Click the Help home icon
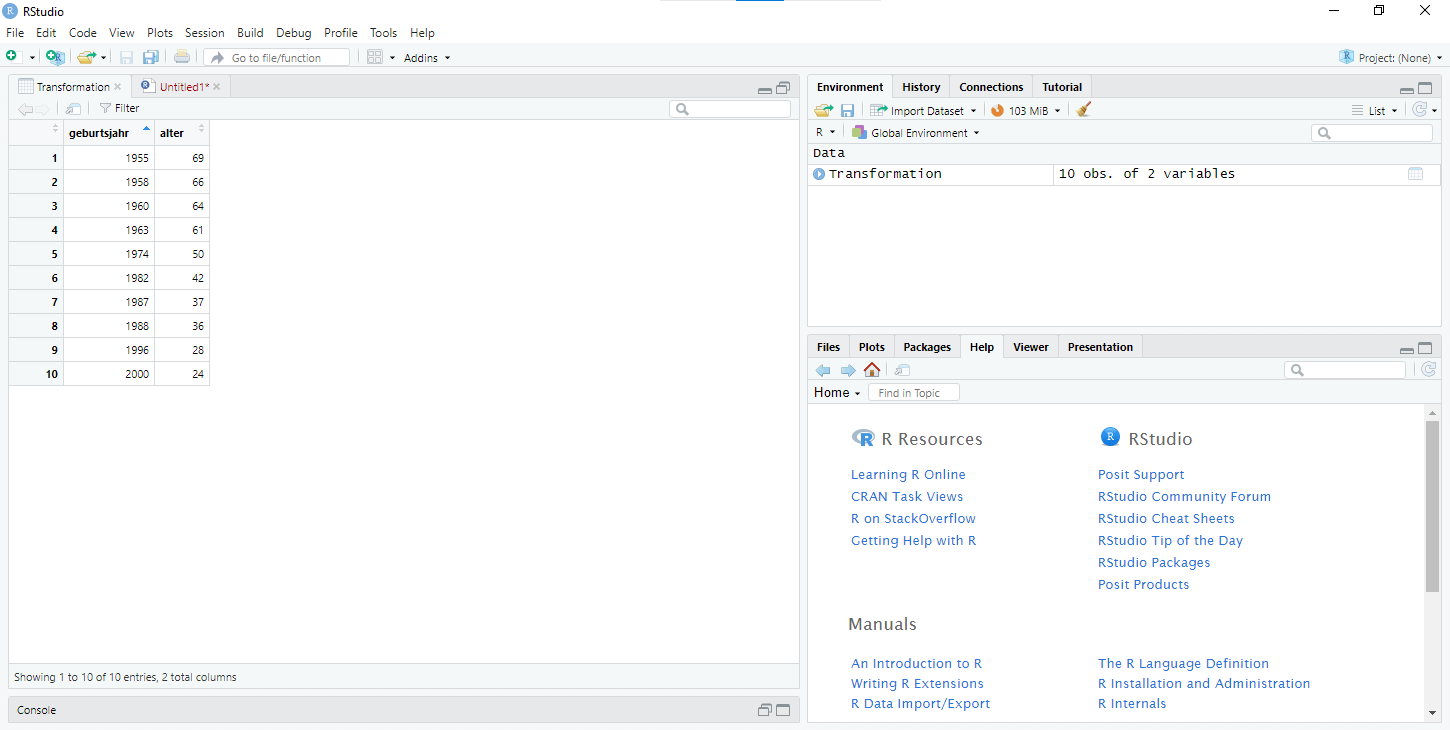Image resolution: width=1450 pixels, height=730 pixels. [x=872, y=370]
